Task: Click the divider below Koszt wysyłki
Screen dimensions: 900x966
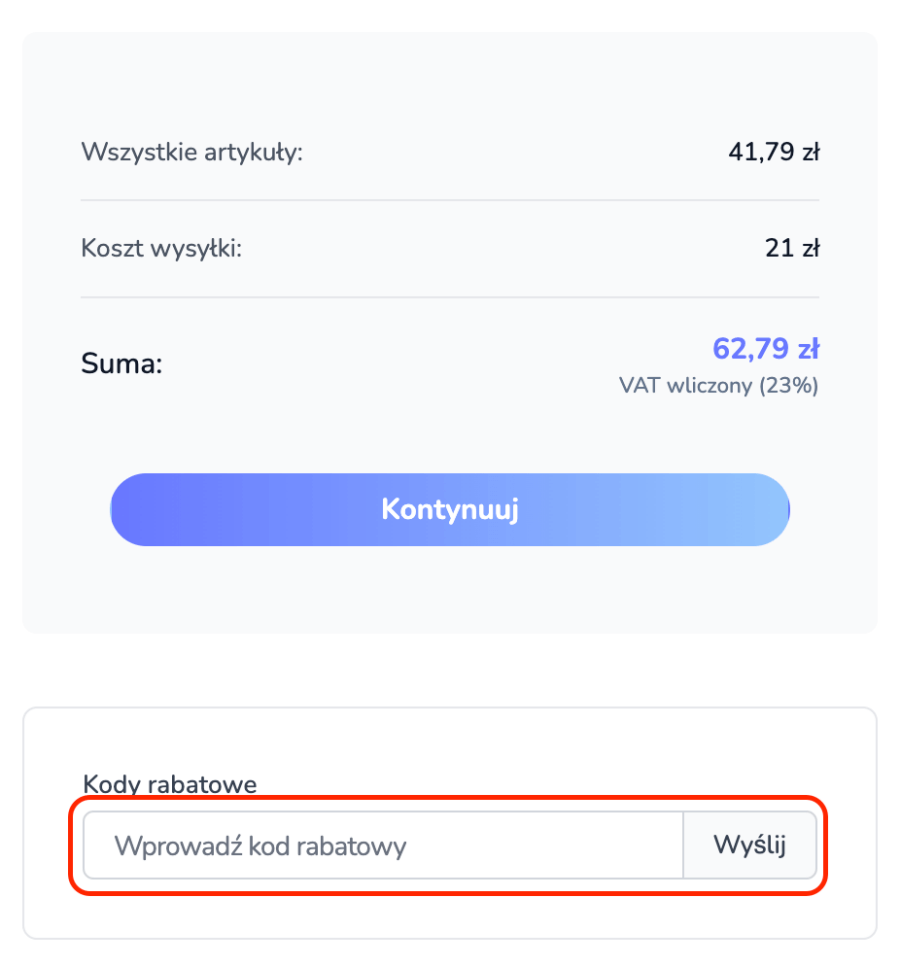Action: pyautogui.click(x=450, y=297)
